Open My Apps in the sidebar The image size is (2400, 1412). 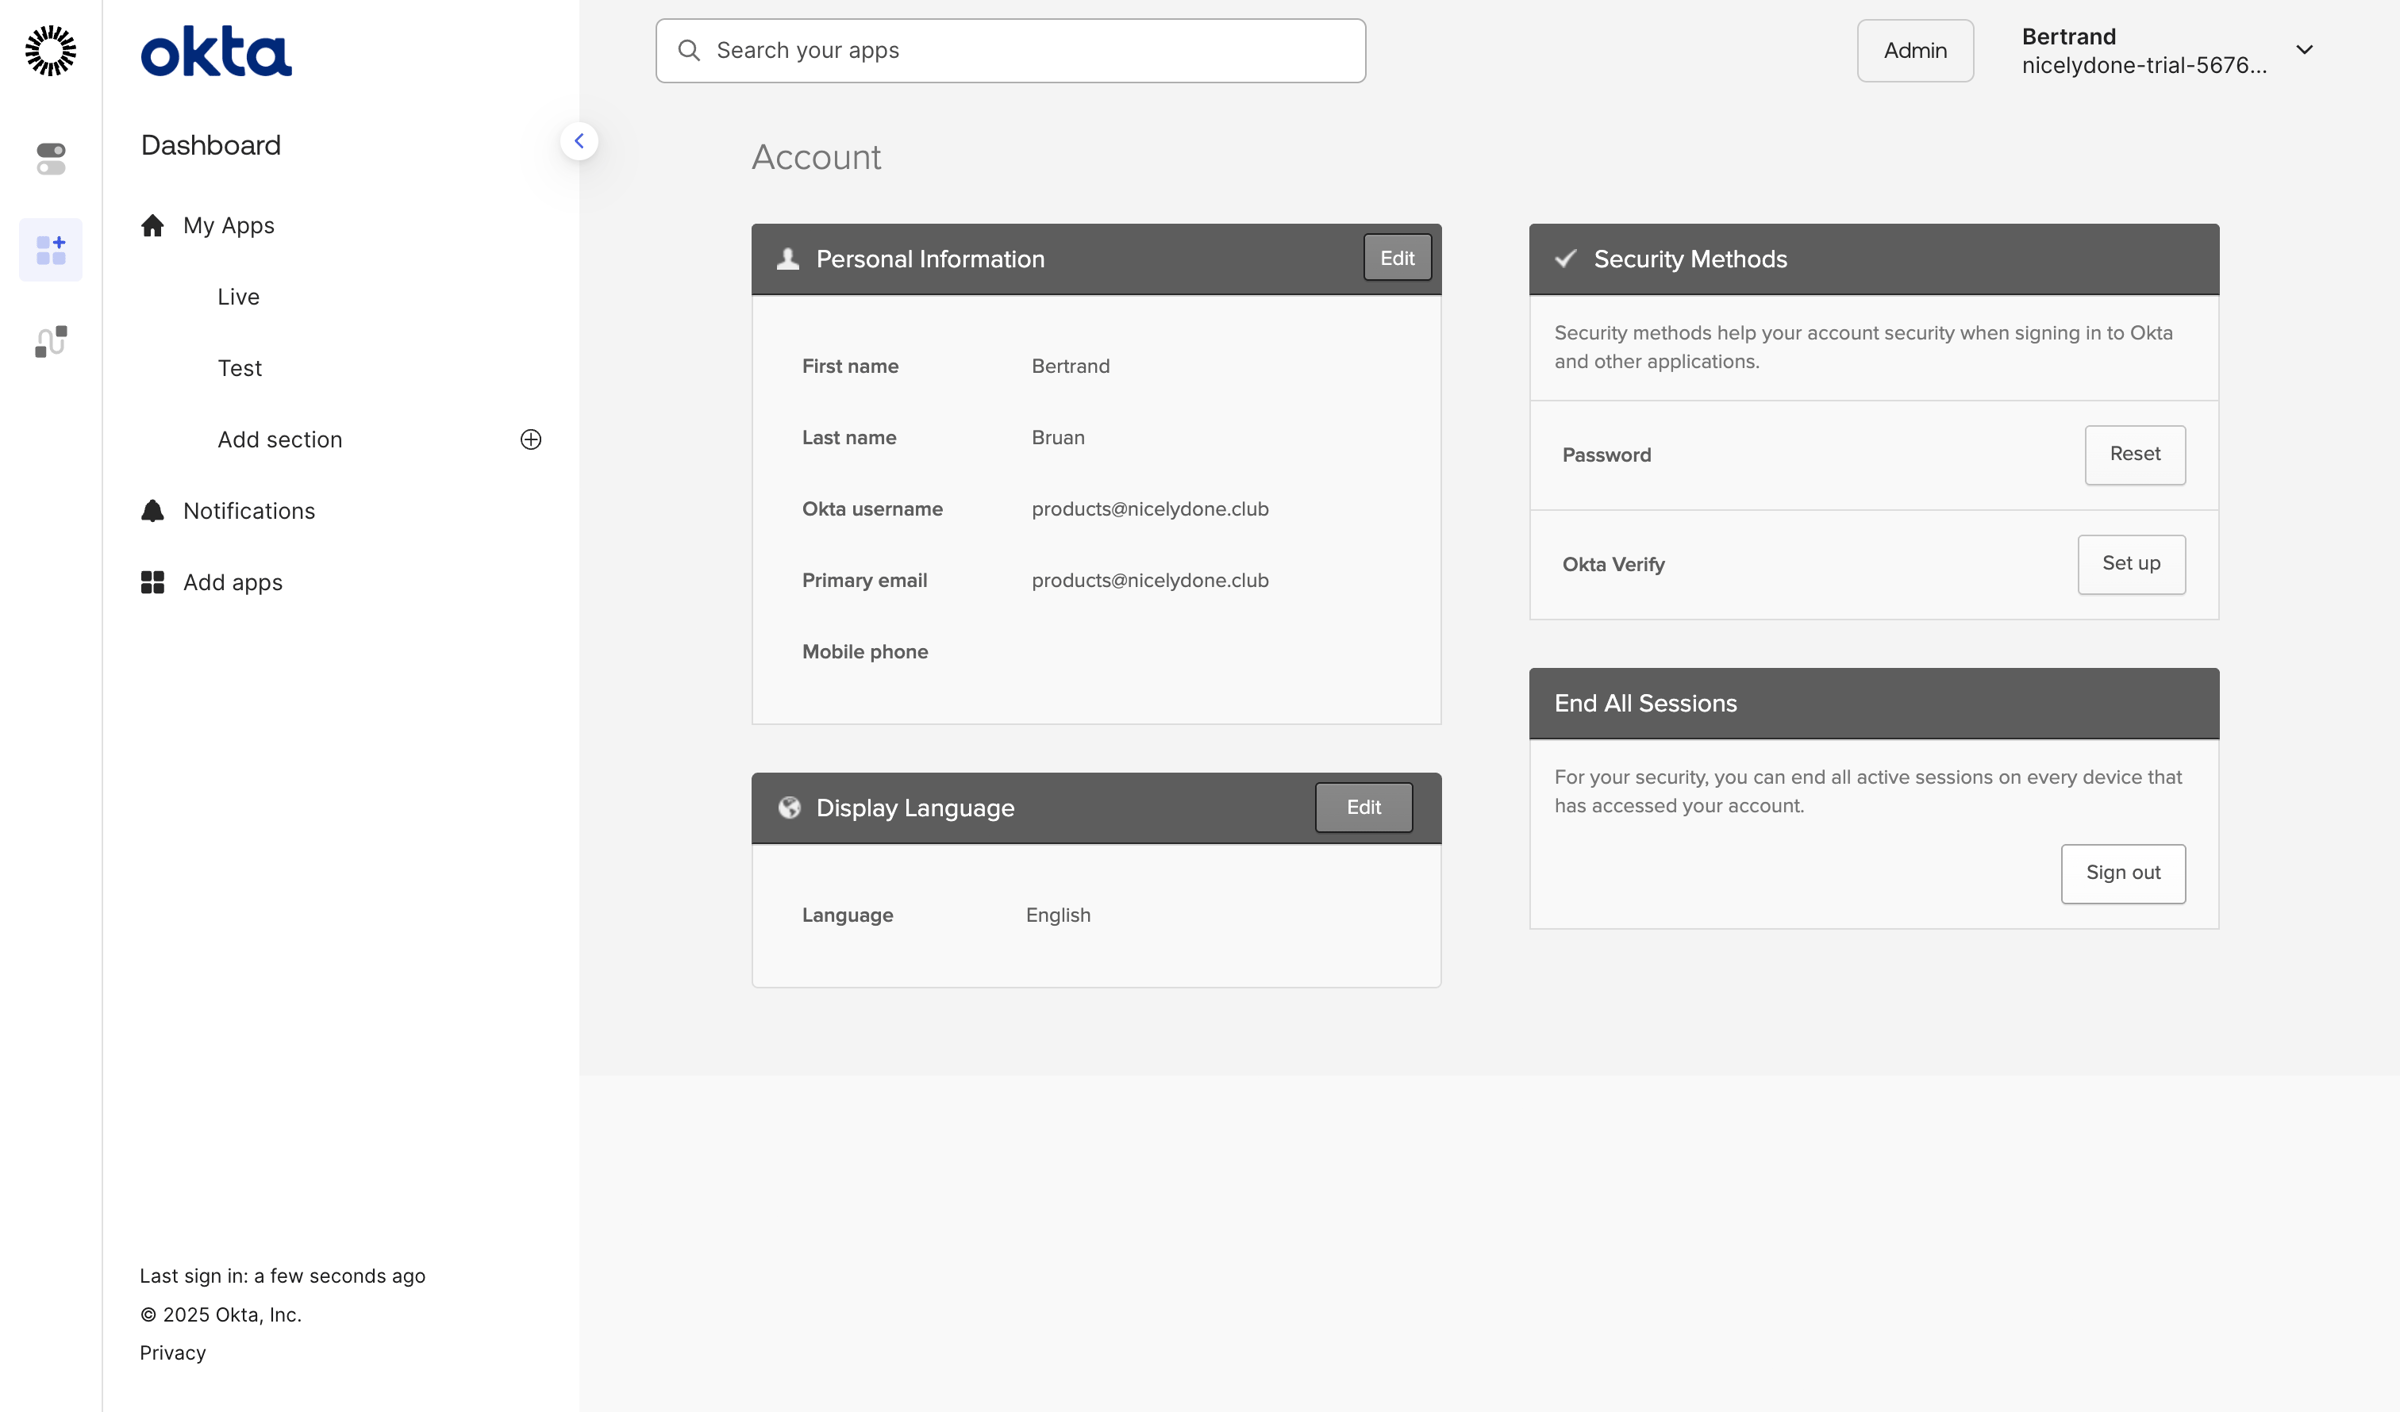[x=229, y=225]
